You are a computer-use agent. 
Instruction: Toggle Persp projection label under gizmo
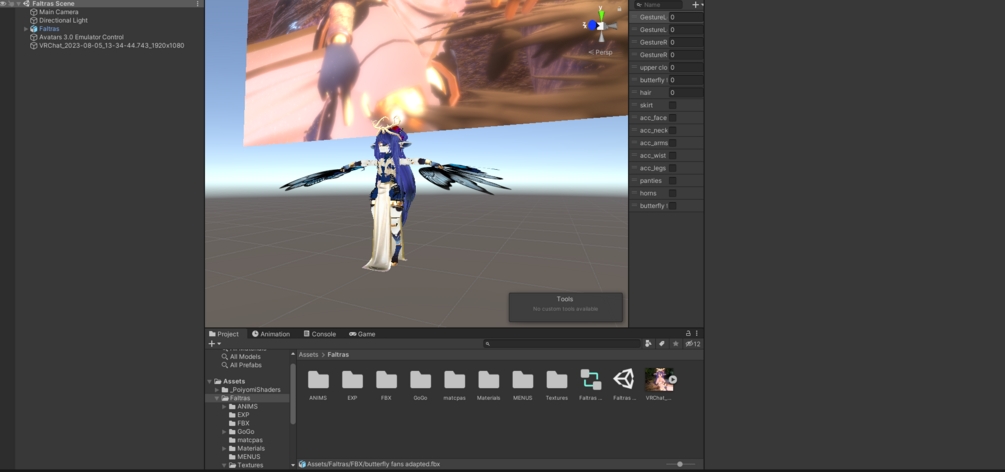pyautogui.click(x=600, y=53)
